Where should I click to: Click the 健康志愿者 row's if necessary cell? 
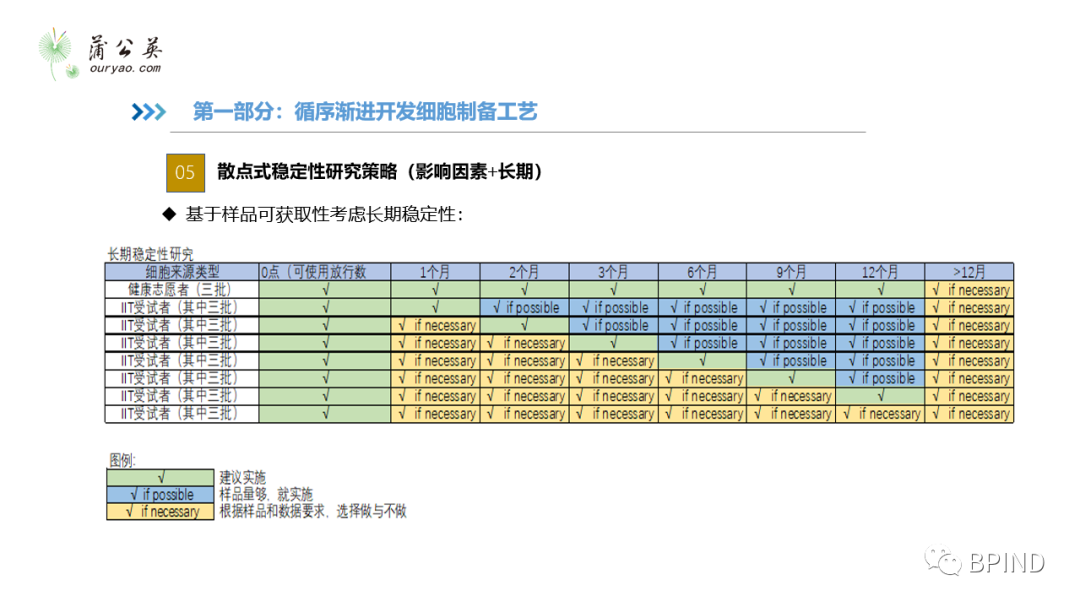969,289
